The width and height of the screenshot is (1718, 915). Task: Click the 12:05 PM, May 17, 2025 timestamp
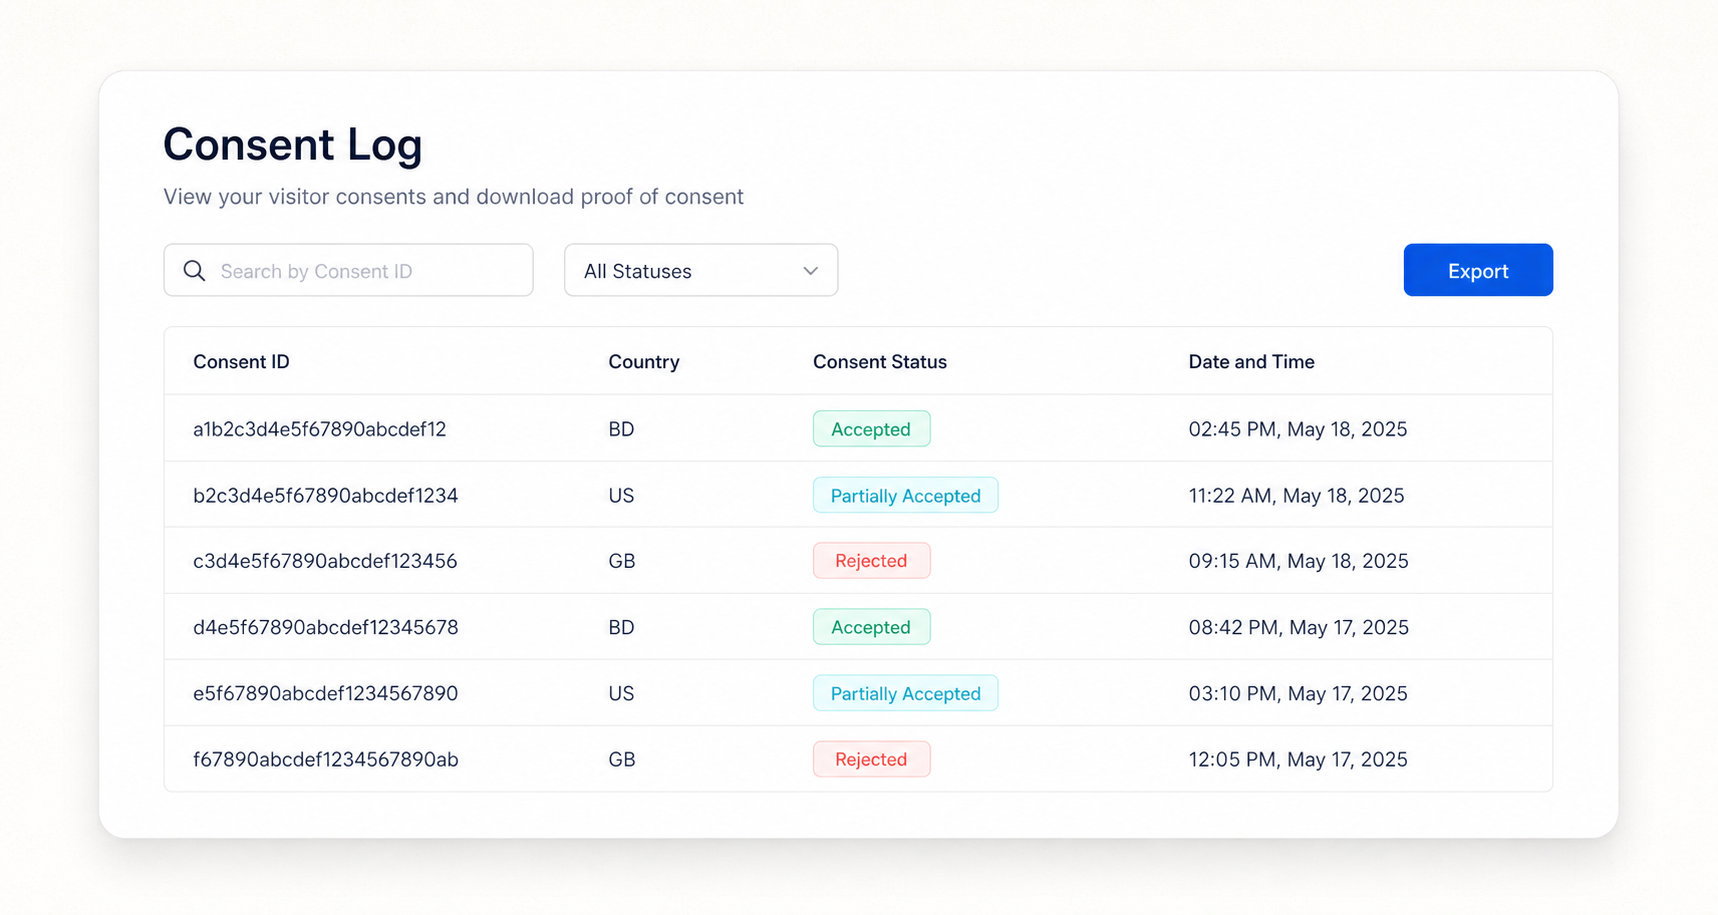tap(1298, 759)
